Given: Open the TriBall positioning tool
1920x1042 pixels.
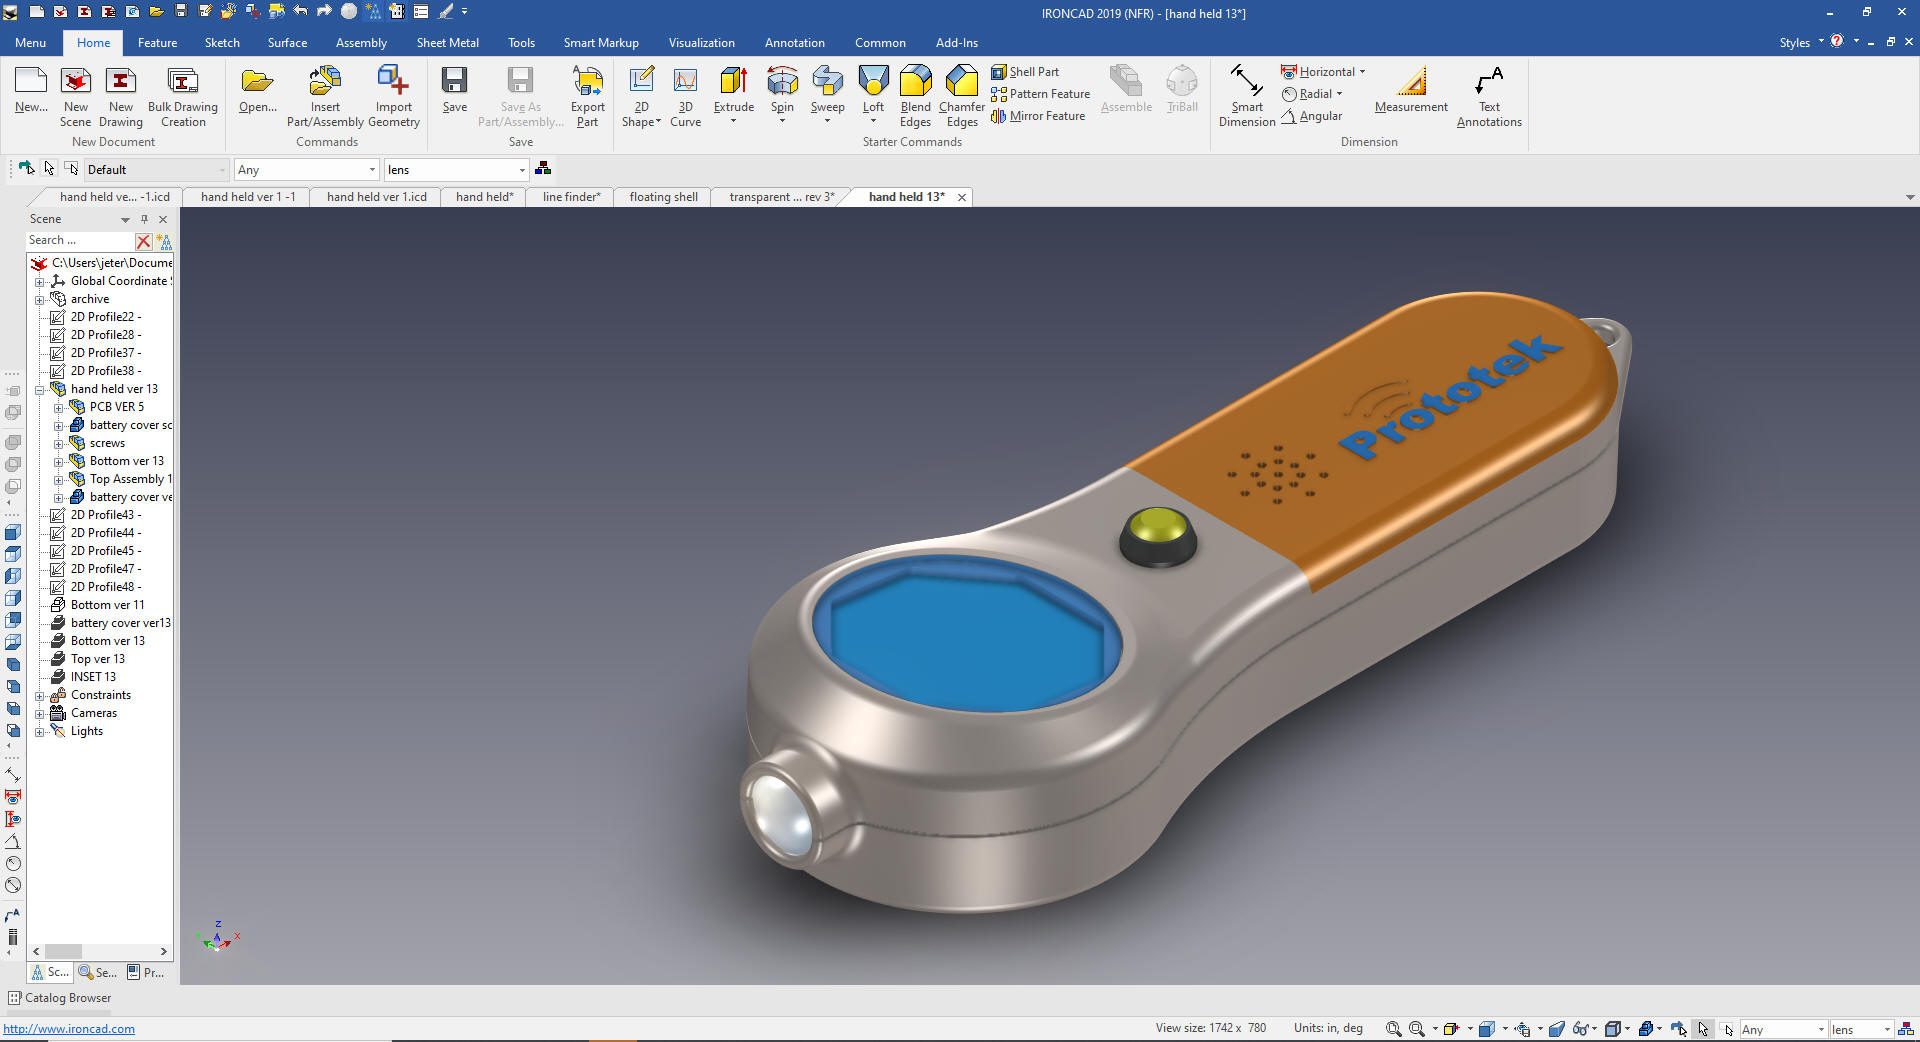Looking at the screenshot, I should coord(1181,88).
